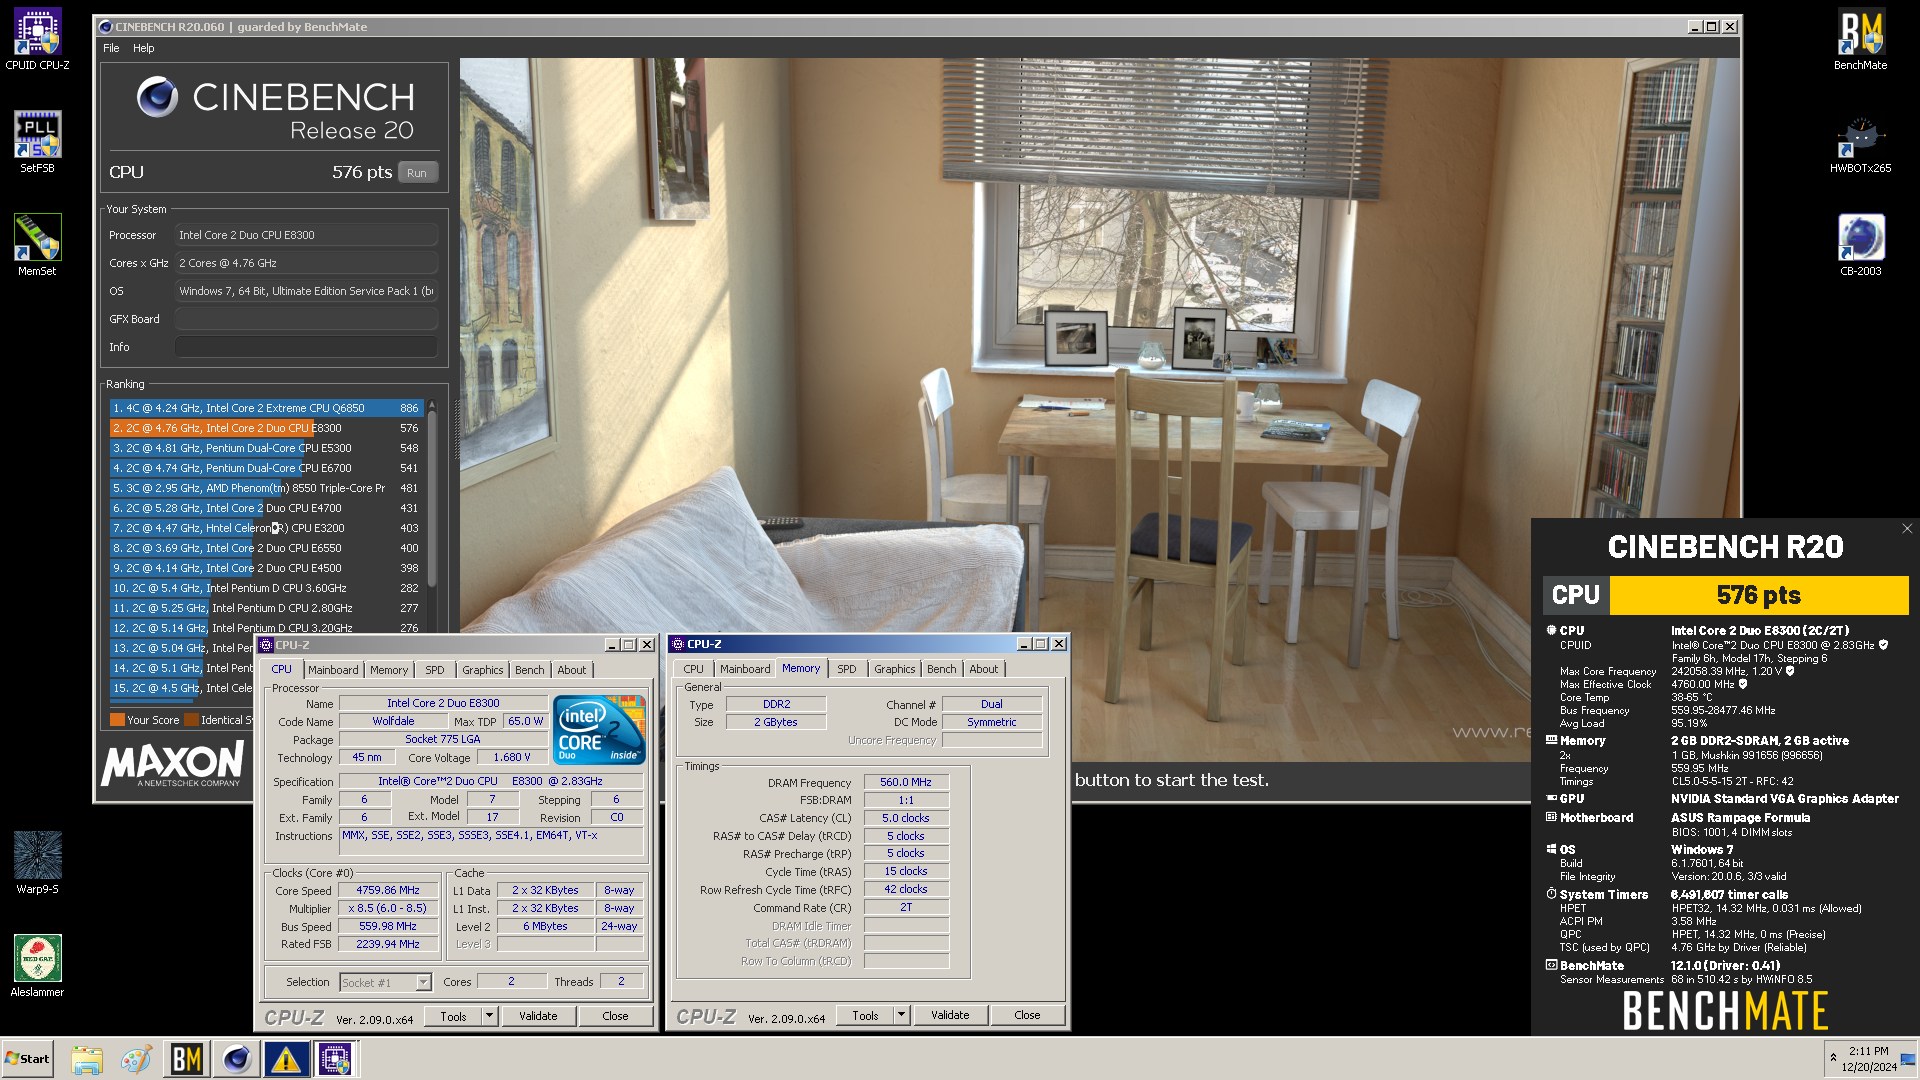Screen dimensions: 1920x1080
Task: Open About tab in left CPU-Z window
Action: (572, 670)
